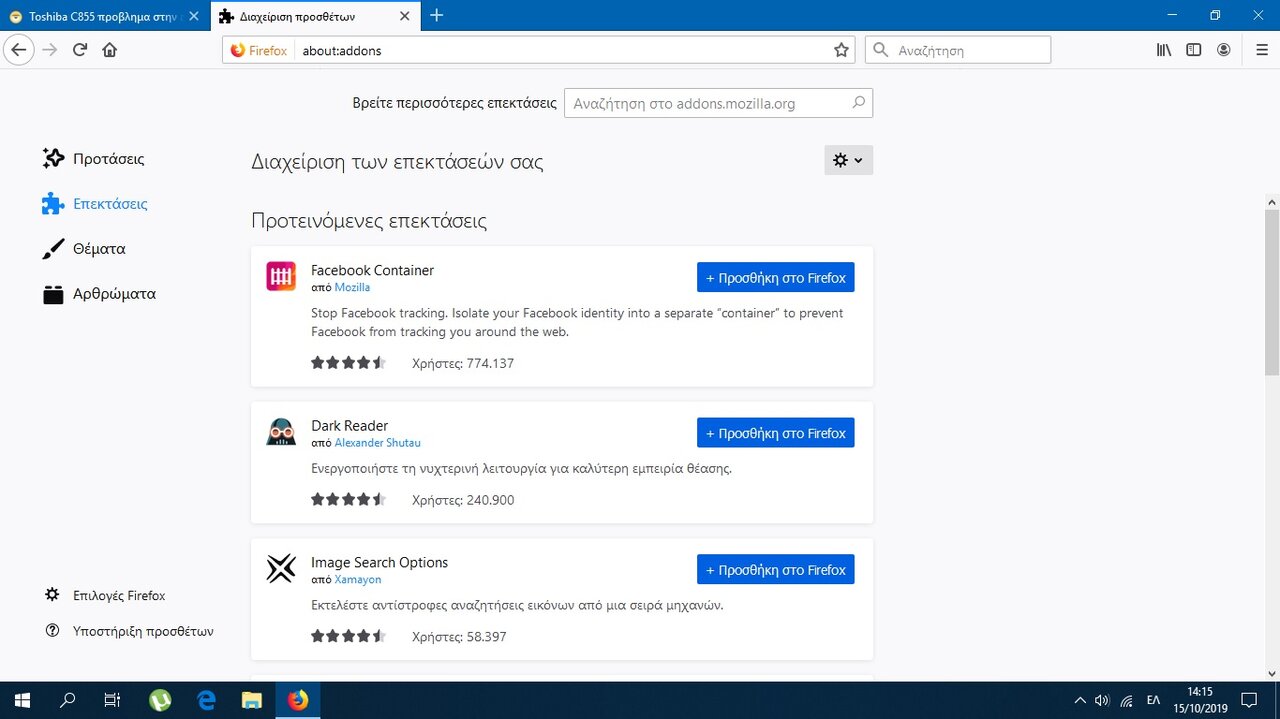Open the notification Action Center
Screen dimensions: 1280x719
(x=1248, y=700)
